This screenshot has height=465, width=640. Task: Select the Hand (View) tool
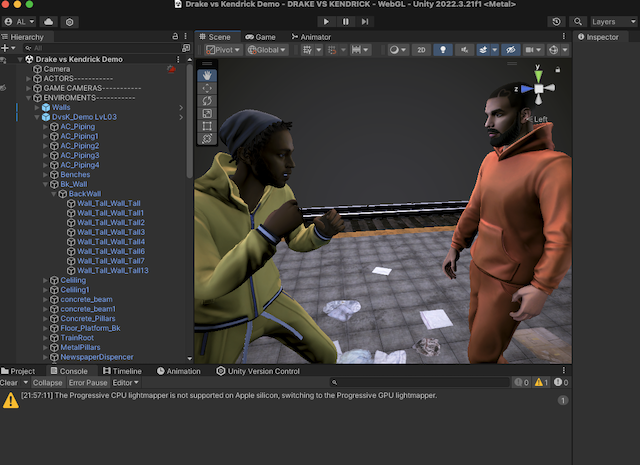pos(207,73)
